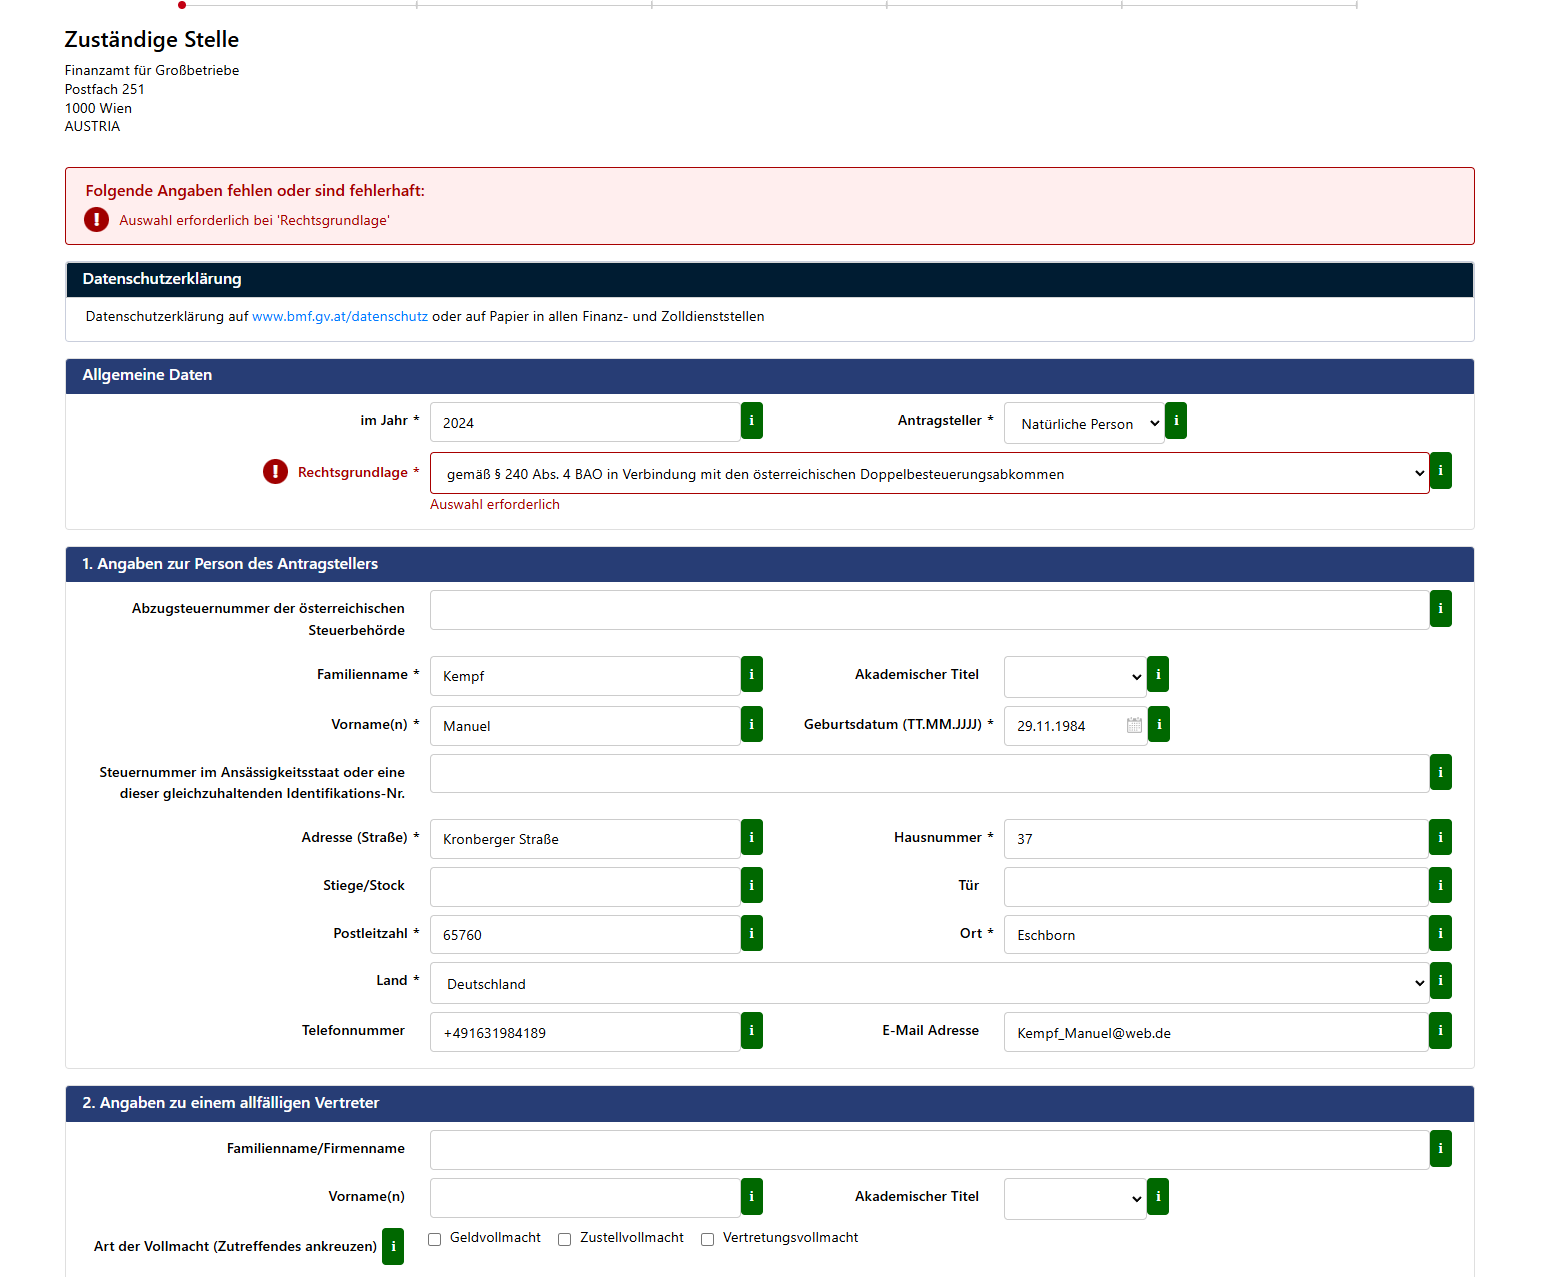Click the Telefonnummer input field

point(585,1032)
